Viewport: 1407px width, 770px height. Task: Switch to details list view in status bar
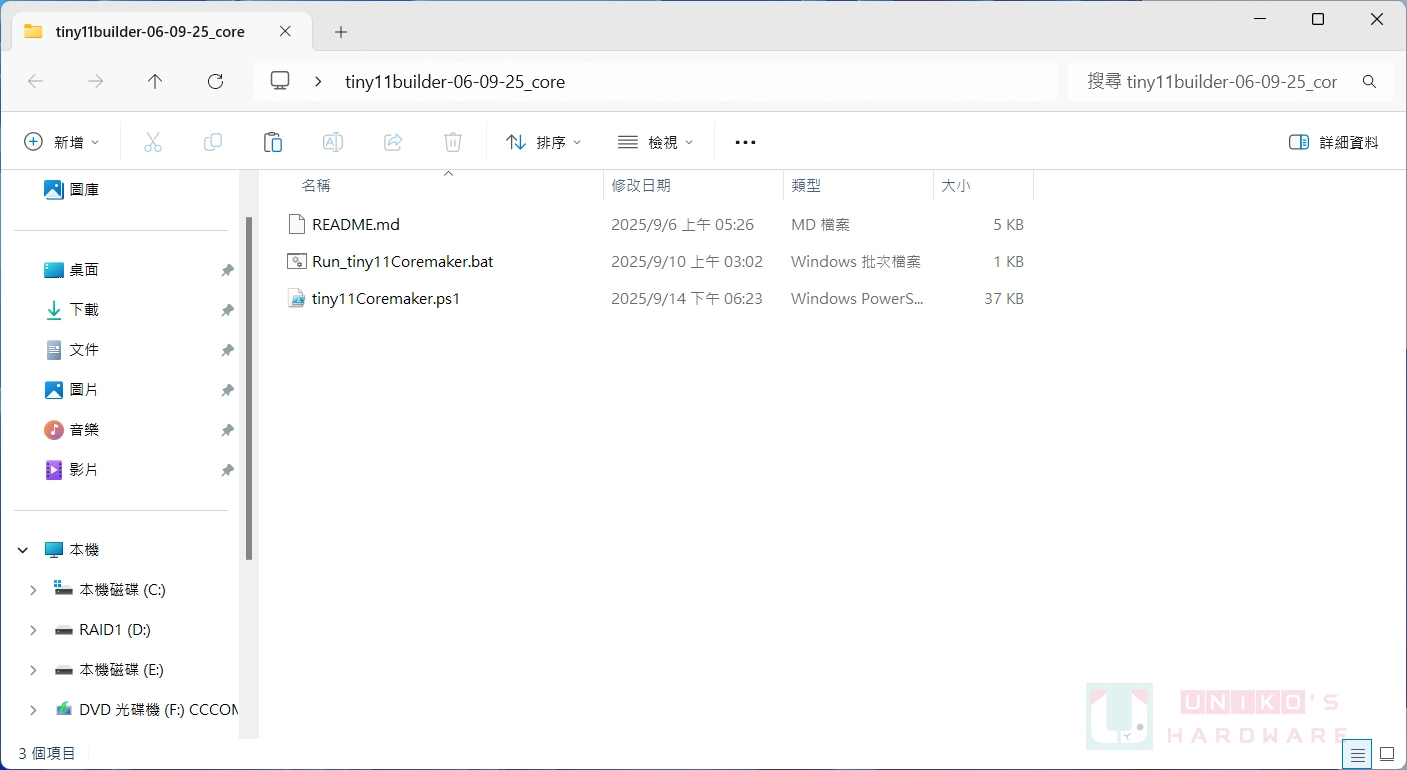[x=1357, y=753]
